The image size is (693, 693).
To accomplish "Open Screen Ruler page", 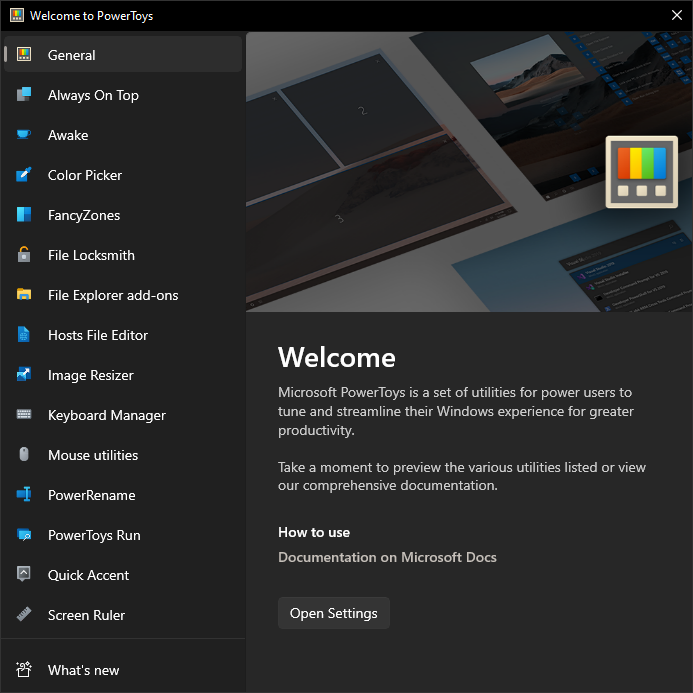I will (123, 615).
